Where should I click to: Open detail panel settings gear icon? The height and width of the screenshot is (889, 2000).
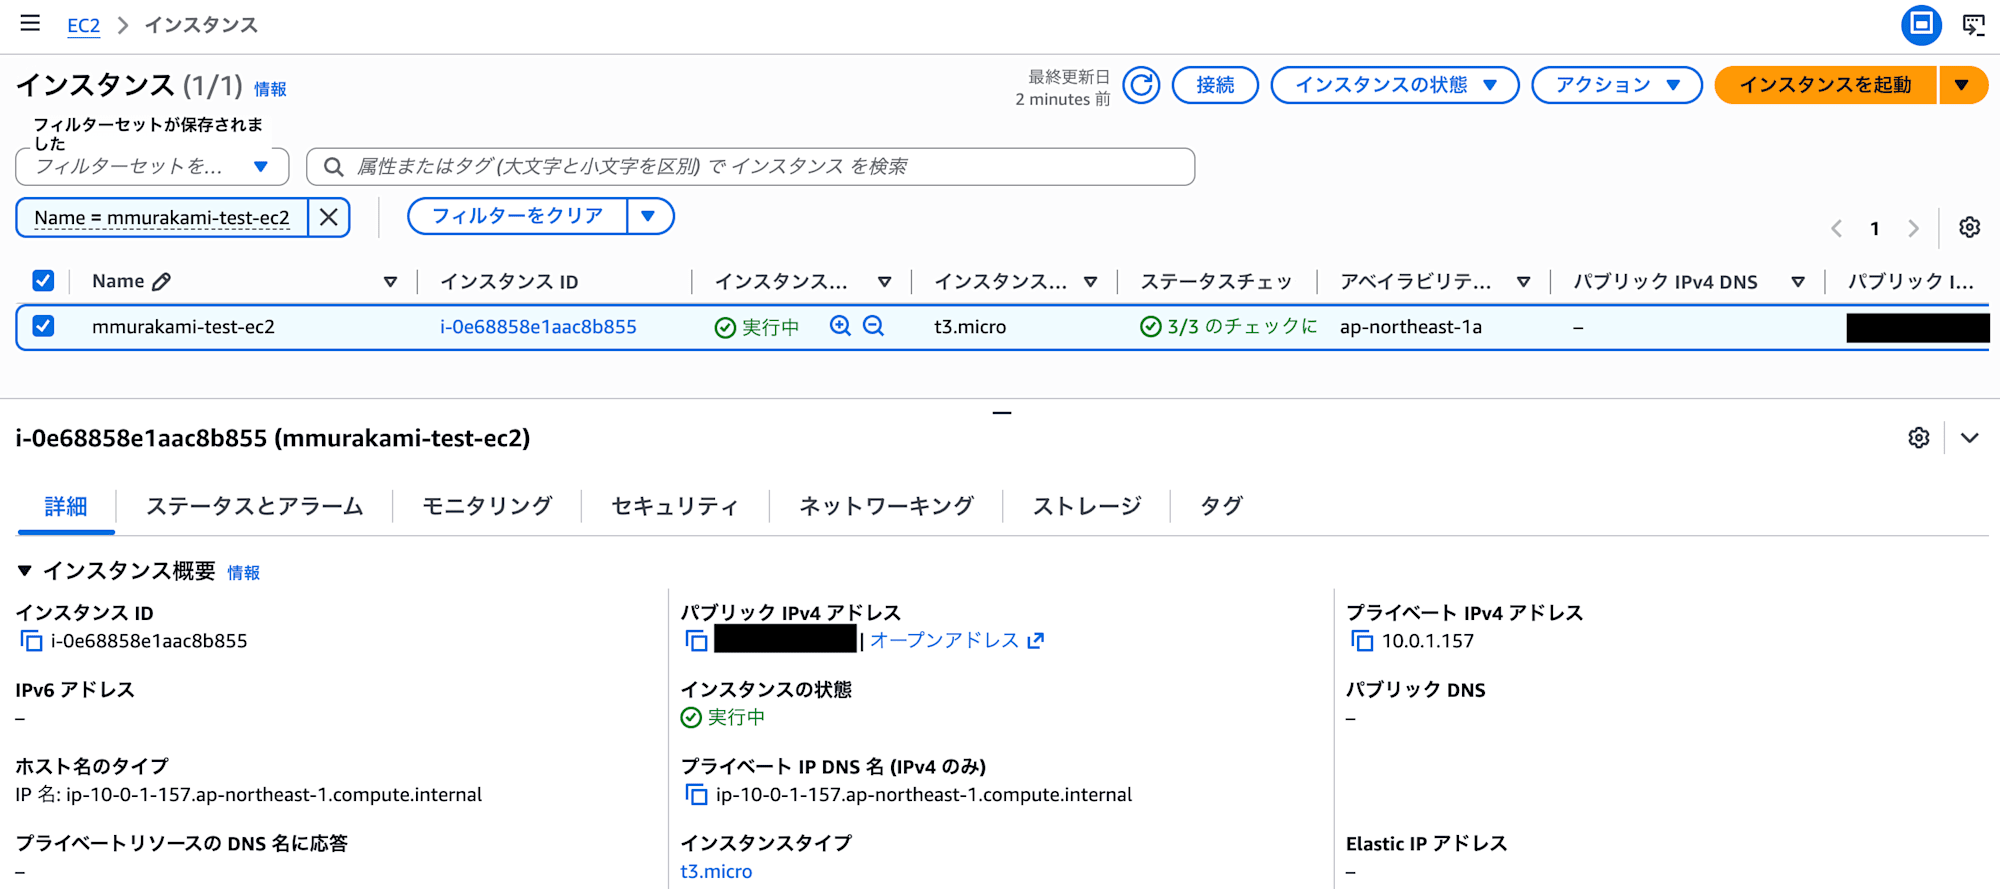point(1918,438)
